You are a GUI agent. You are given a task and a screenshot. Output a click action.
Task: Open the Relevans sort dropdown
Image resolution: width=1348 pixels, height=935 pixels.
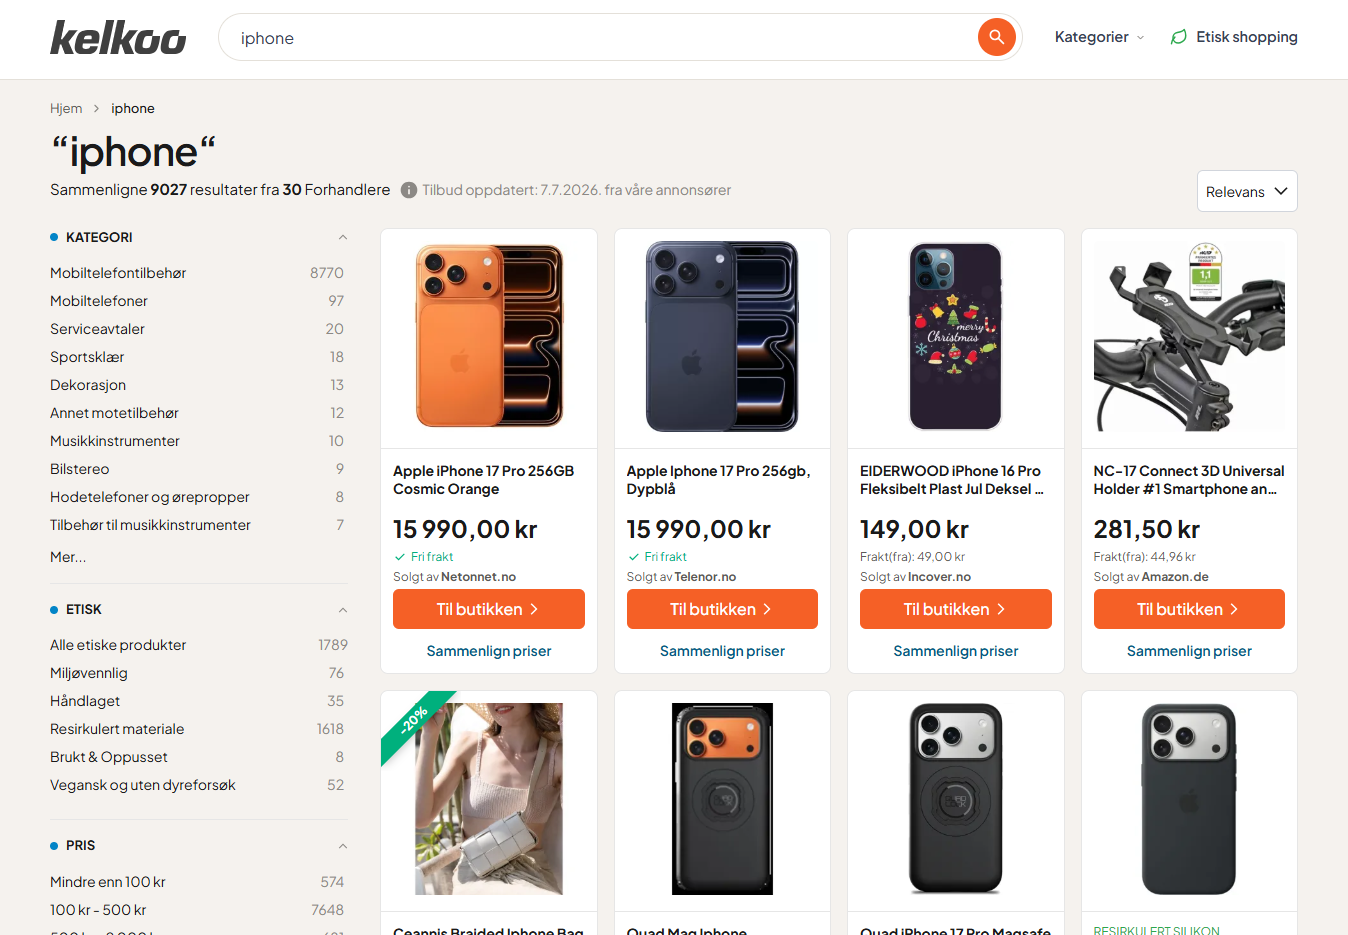coord(1247,191)
